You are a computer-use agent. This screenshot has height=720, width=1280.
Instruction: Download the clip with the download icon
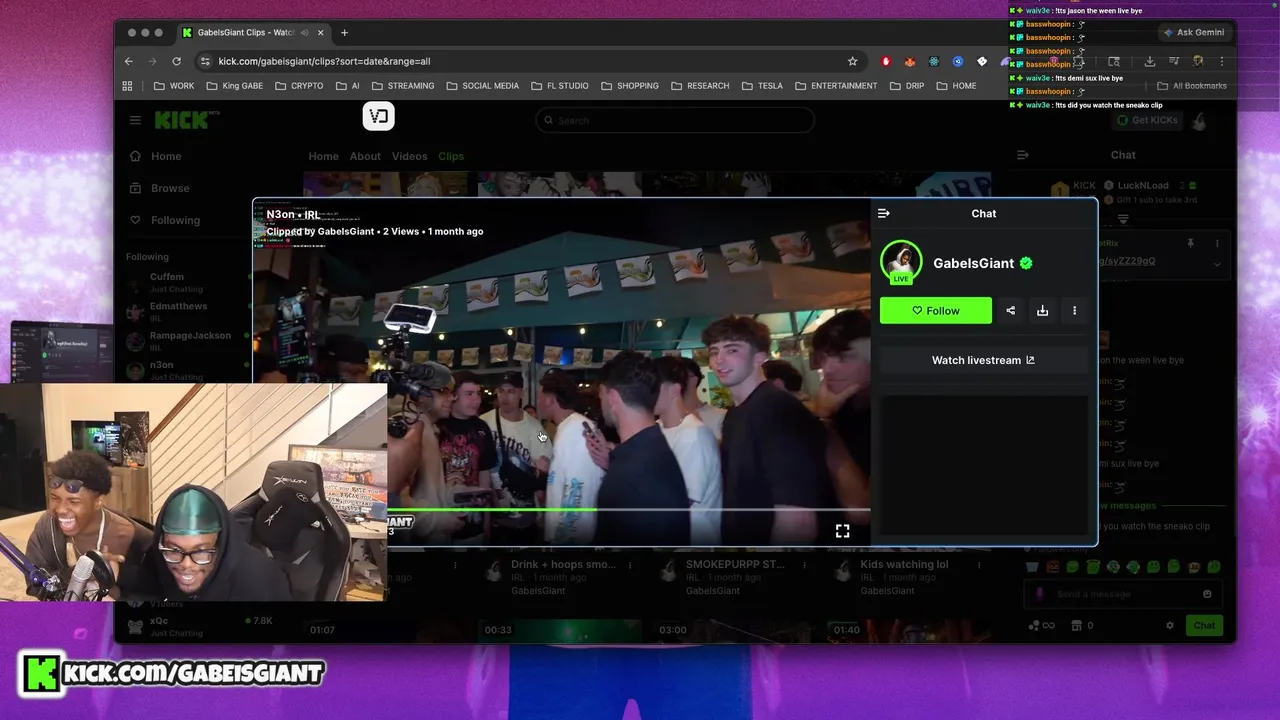pos(1042,311)
